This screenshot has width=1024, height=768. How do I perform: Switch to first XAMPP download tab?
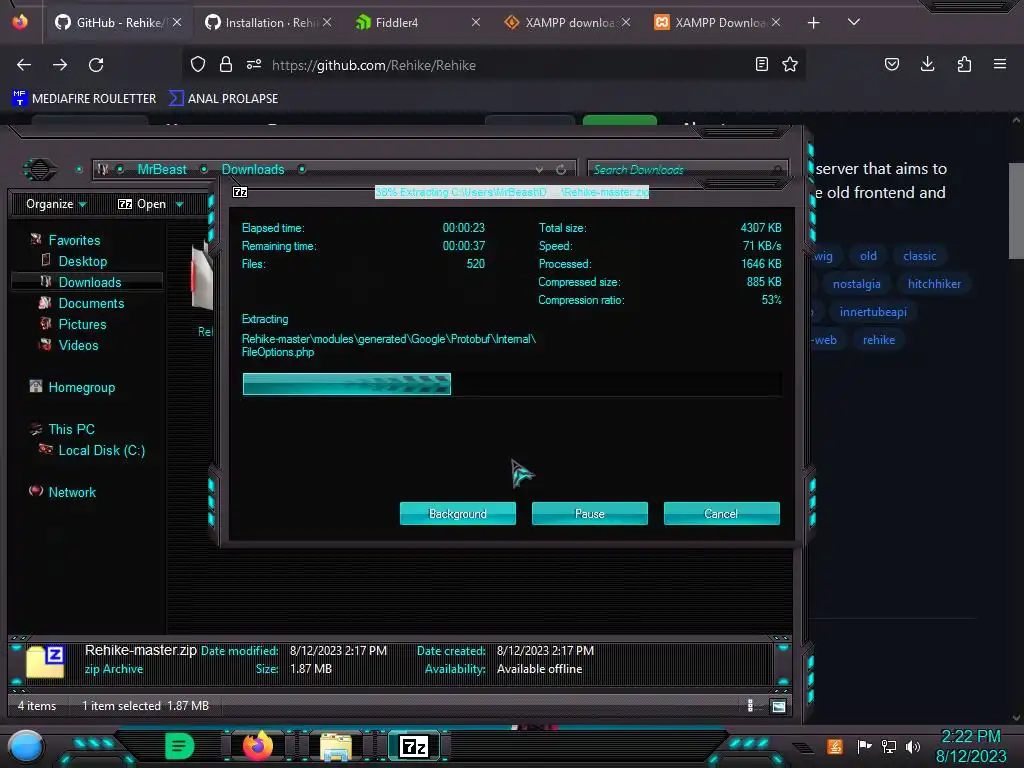click(568, 23)
